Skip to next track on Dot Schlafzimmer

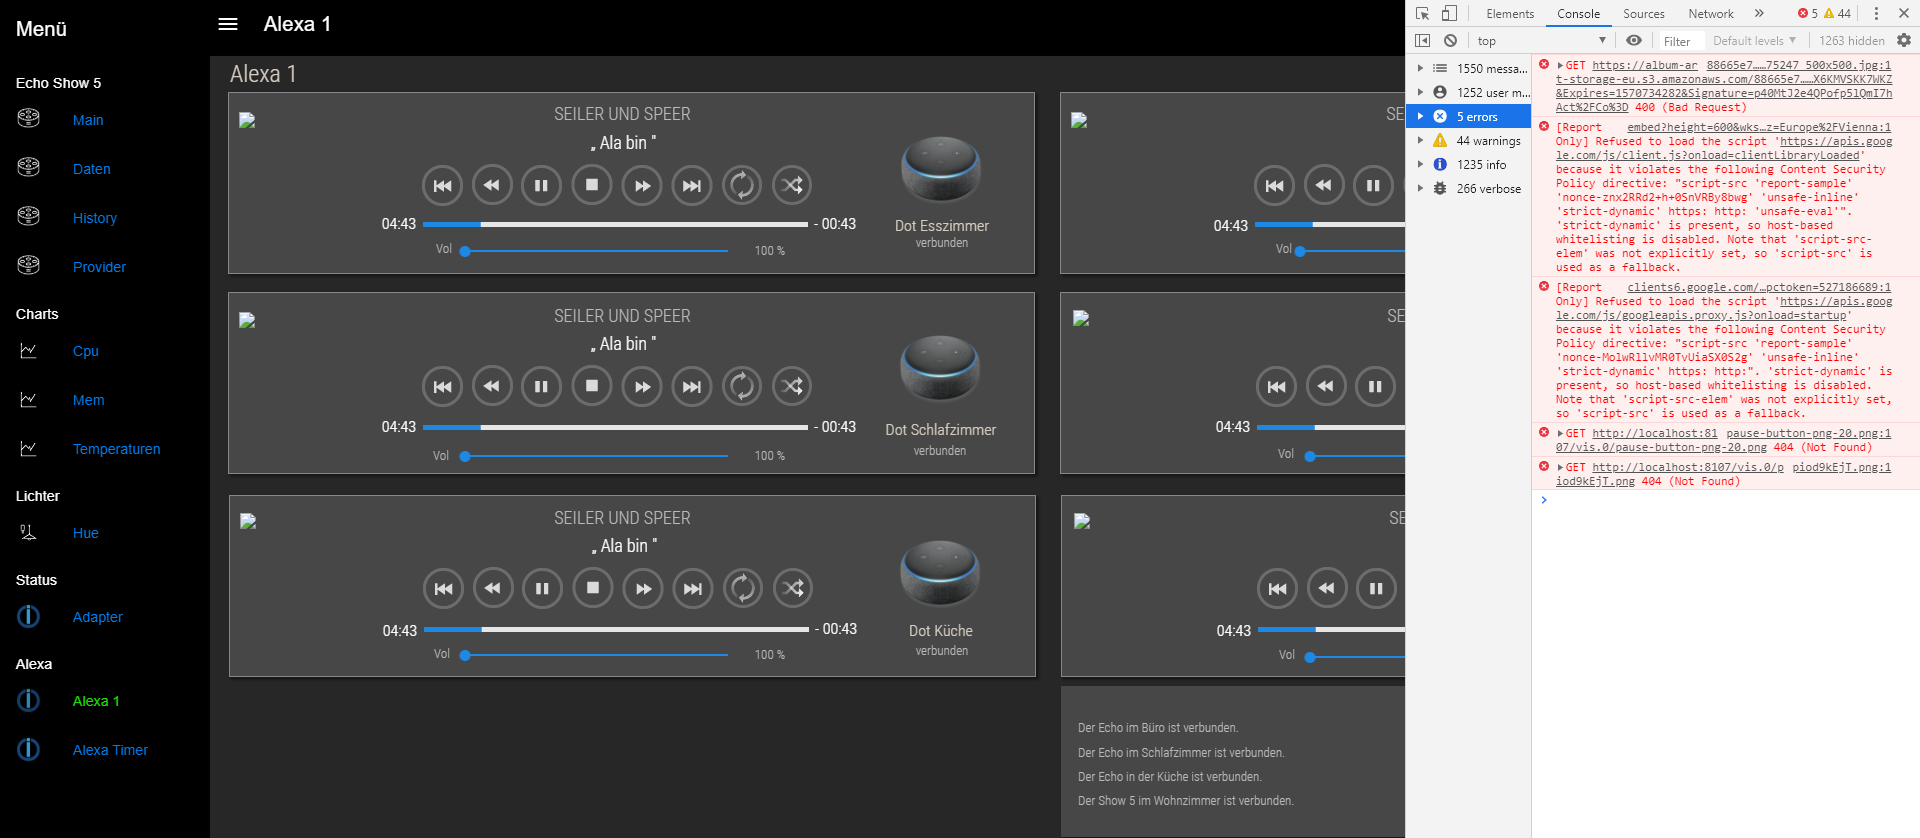point(692,386)
